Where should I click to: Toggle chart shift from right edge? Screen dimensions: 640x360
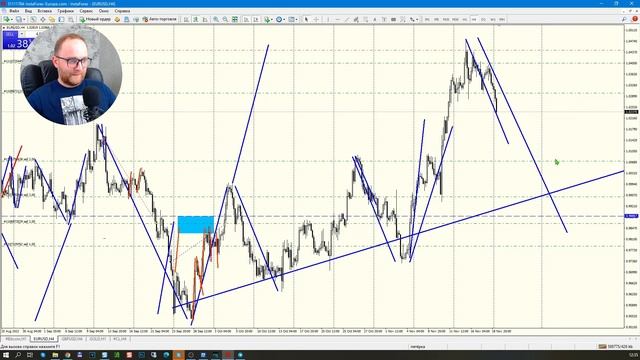coord(256,19)
